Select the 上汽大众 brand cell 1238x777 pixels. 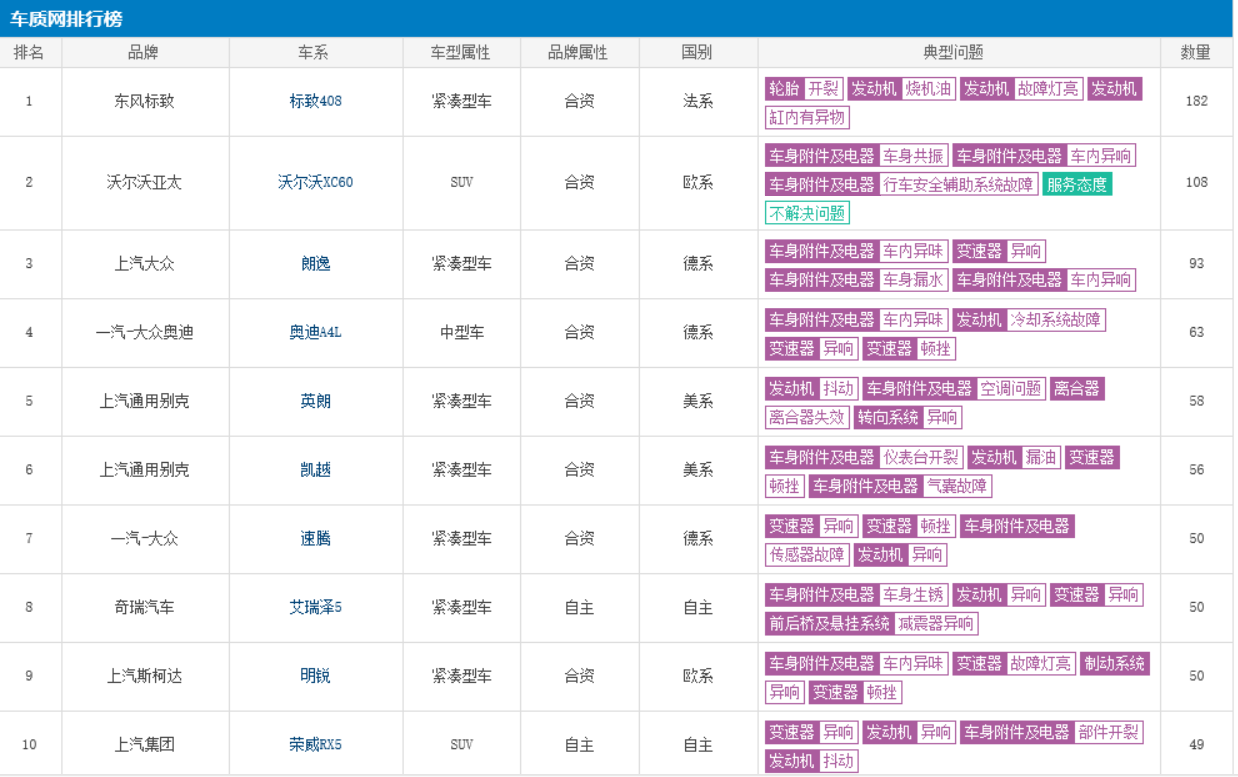[x=144, y=263]
